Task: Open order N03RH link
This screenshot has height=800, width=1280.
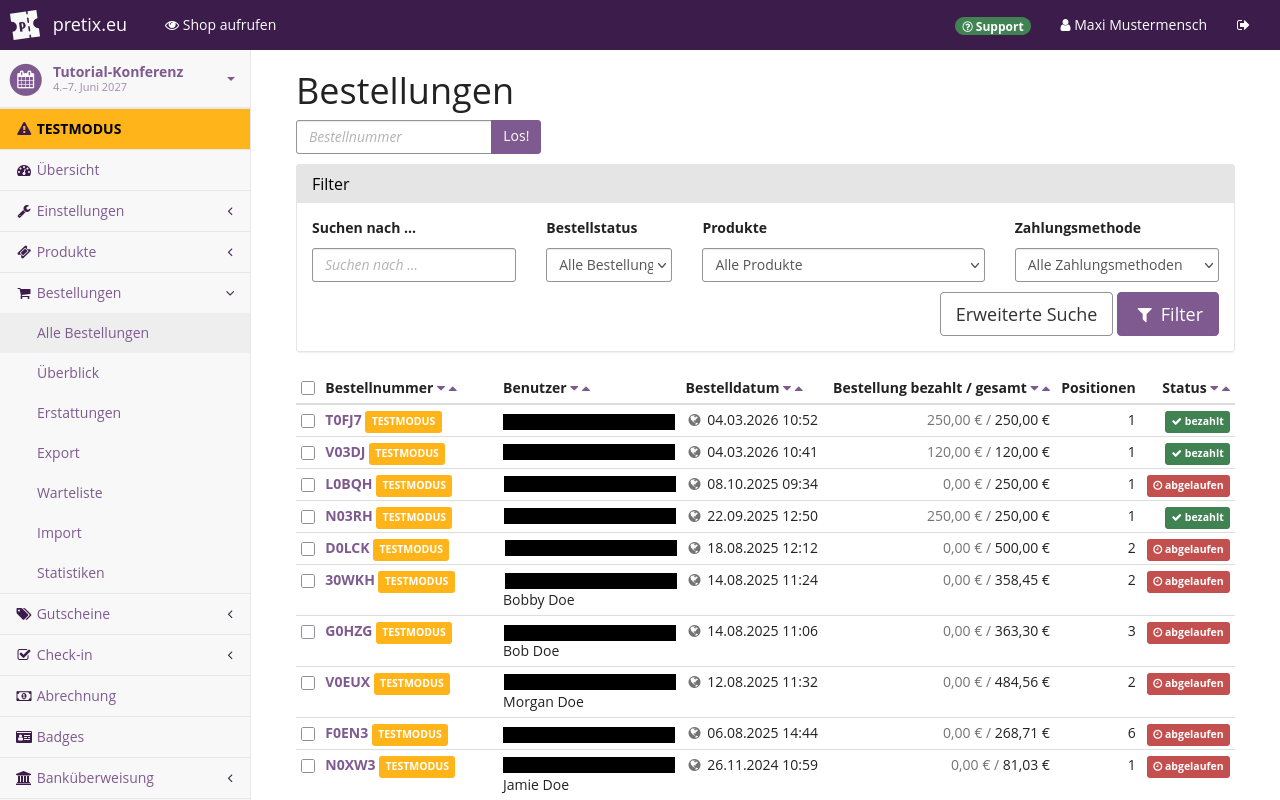Action: pos(349,517)
